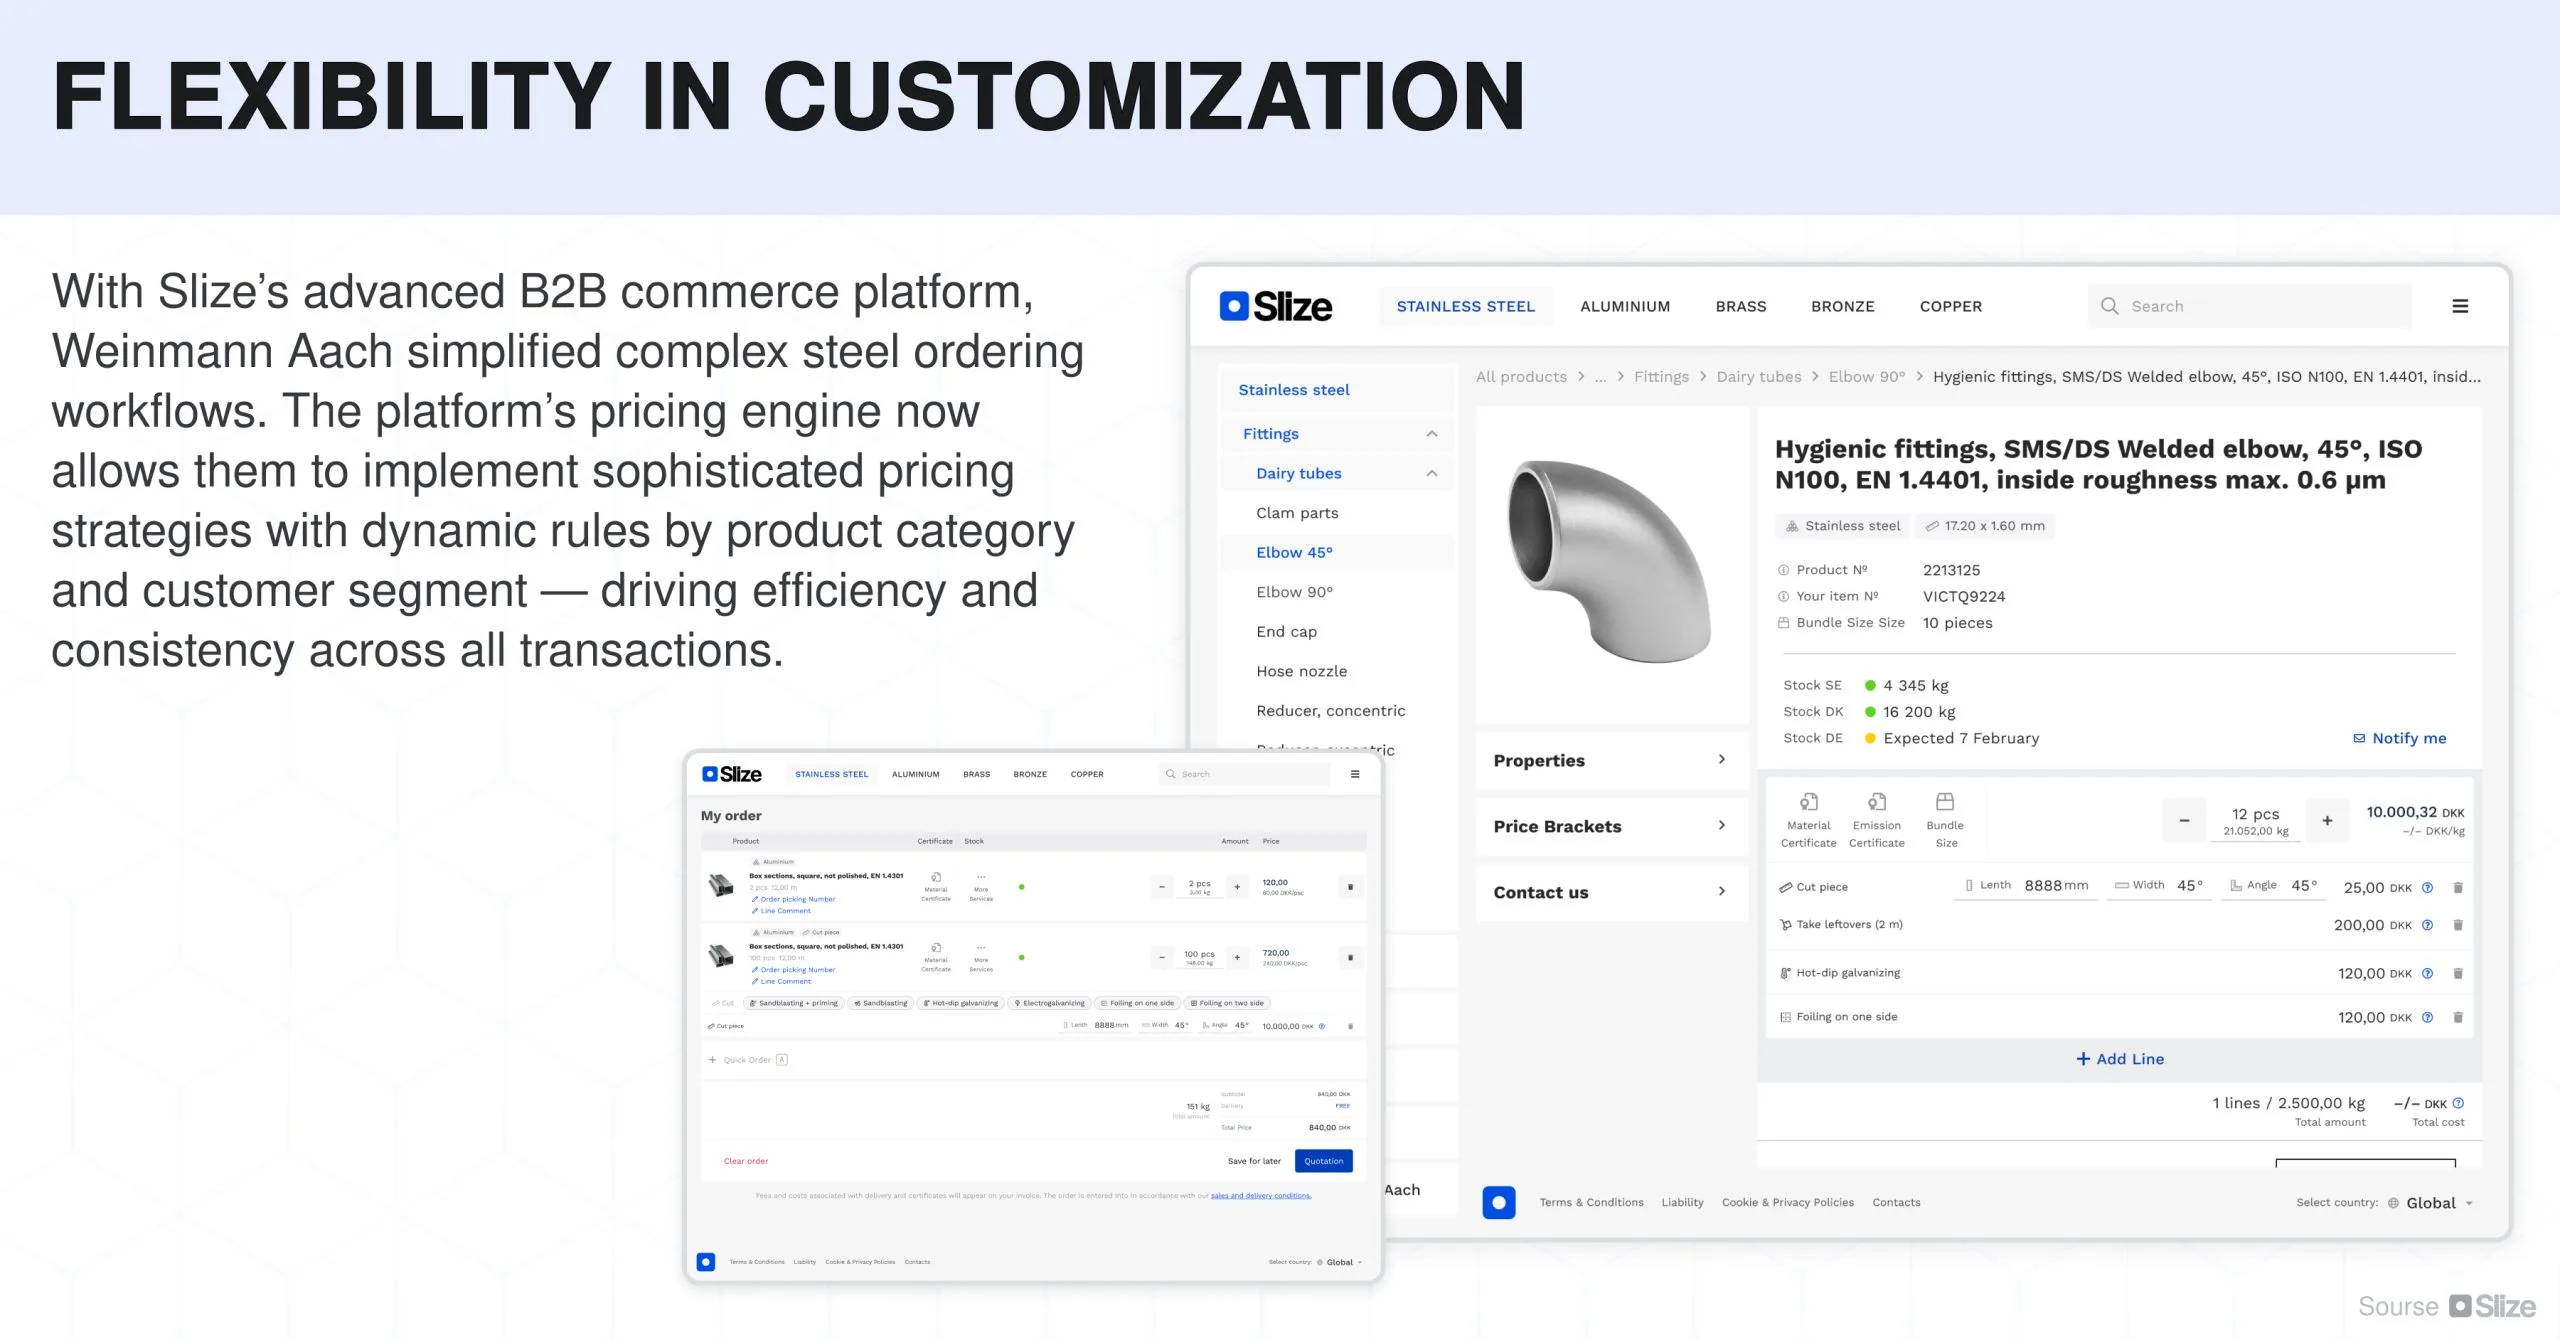Click the Slize logo in the header
Viewport: 2560px width, 1340px height.
point(1275,306)
